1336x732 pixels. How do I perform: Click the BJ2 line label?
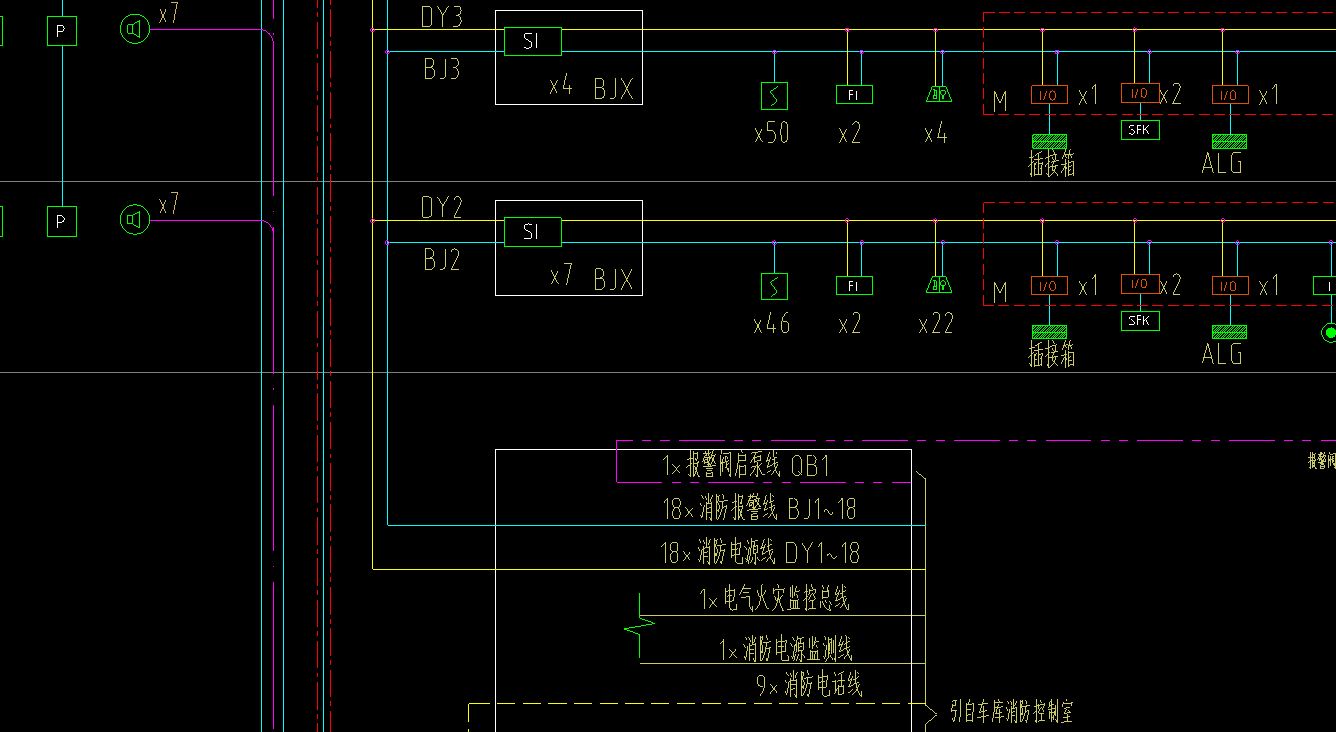(441, 260)
